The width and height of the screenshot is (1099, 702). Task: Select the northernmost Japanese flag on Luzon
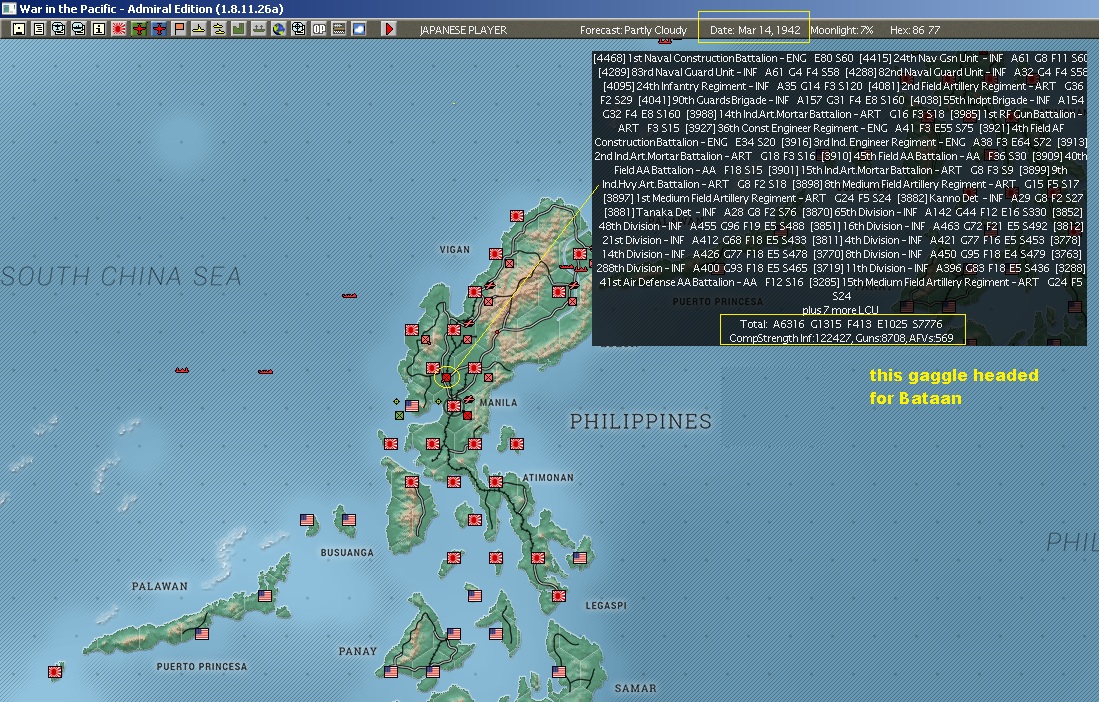tap(517, 216)
